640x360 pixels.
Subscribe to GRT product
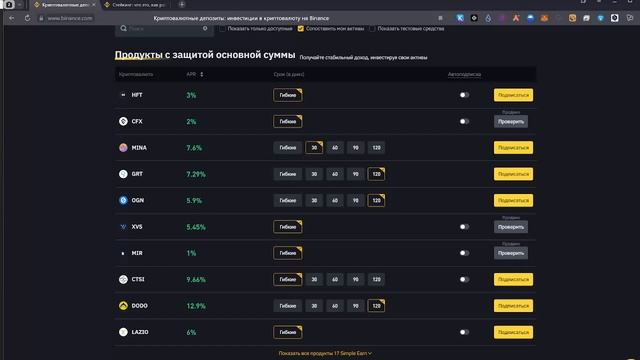[513, 174]
